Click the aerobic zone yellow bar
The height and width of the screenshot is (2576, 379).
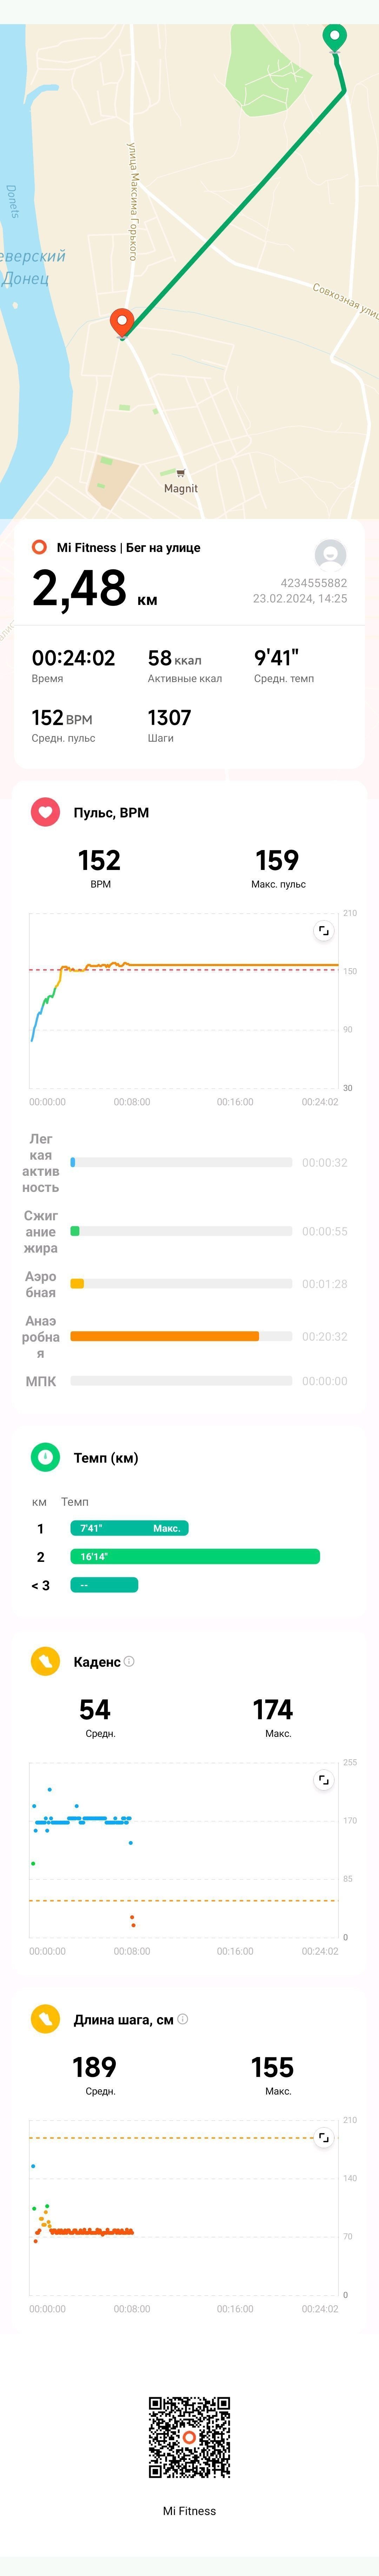[x=77, y=1283]
